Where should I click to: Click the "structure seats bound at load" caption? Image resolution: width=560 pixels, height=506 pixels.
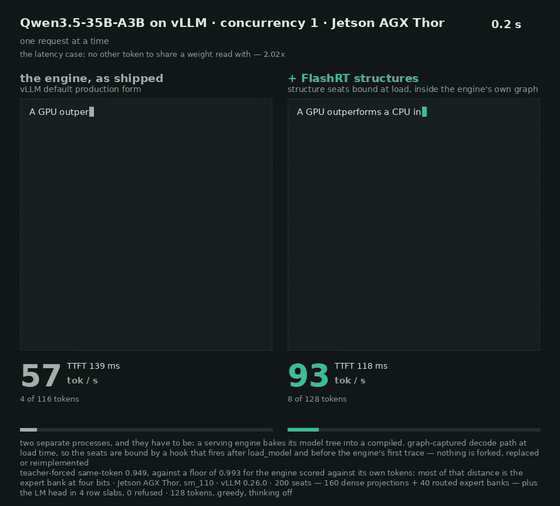click(x=413, y=89)
